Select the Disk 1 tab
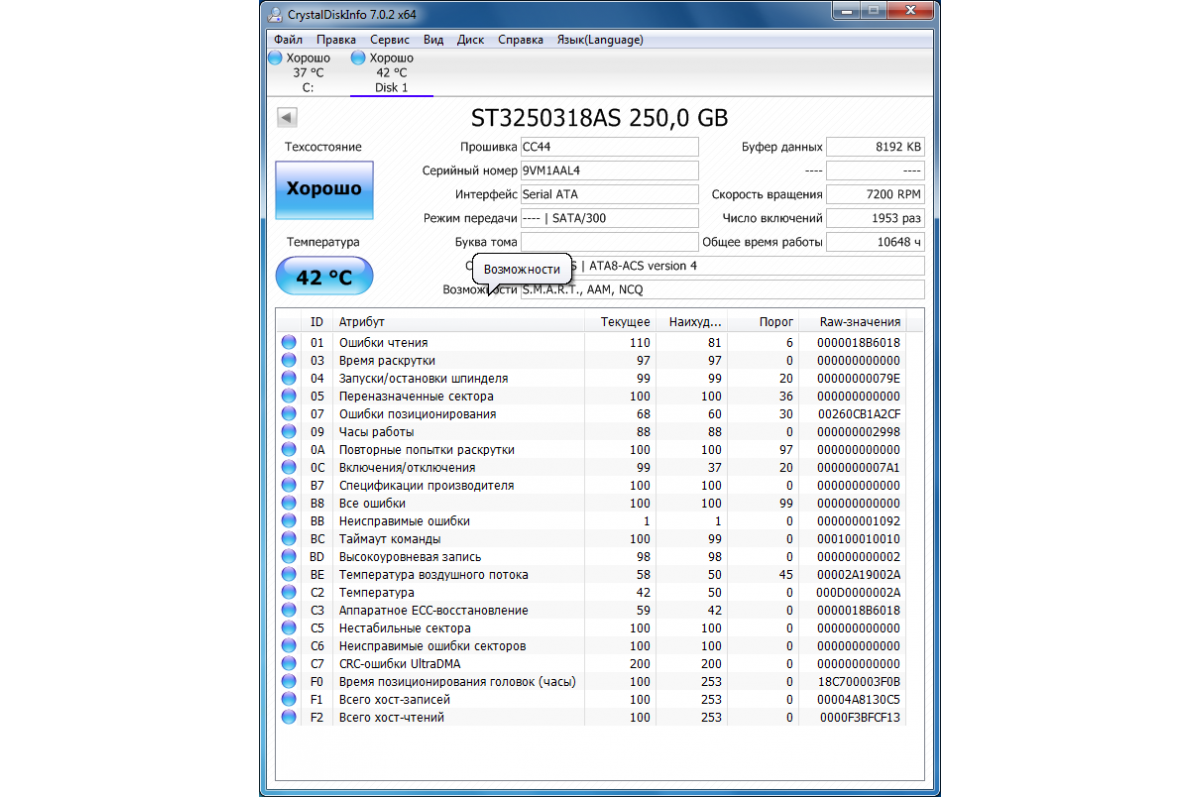 [391, 87]
